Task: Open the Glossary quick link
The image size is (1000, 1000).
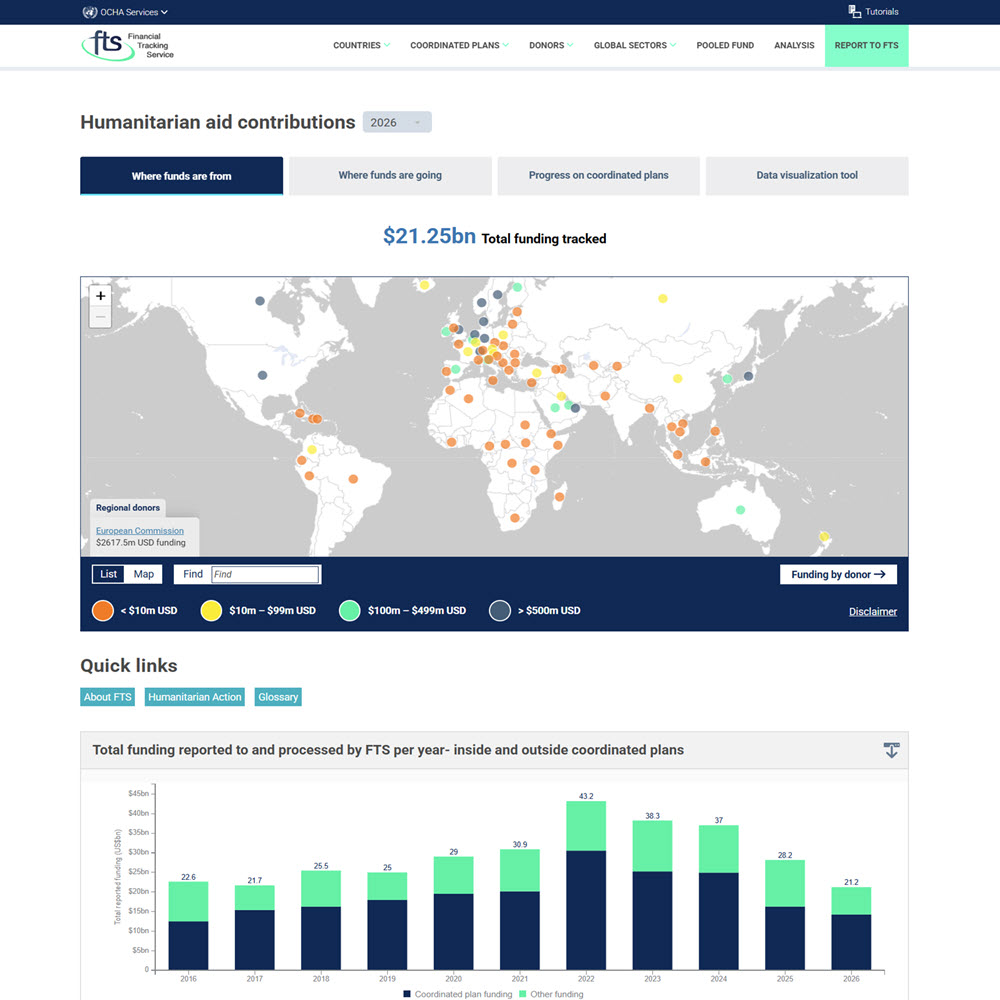Action: (x=278, y=697)
